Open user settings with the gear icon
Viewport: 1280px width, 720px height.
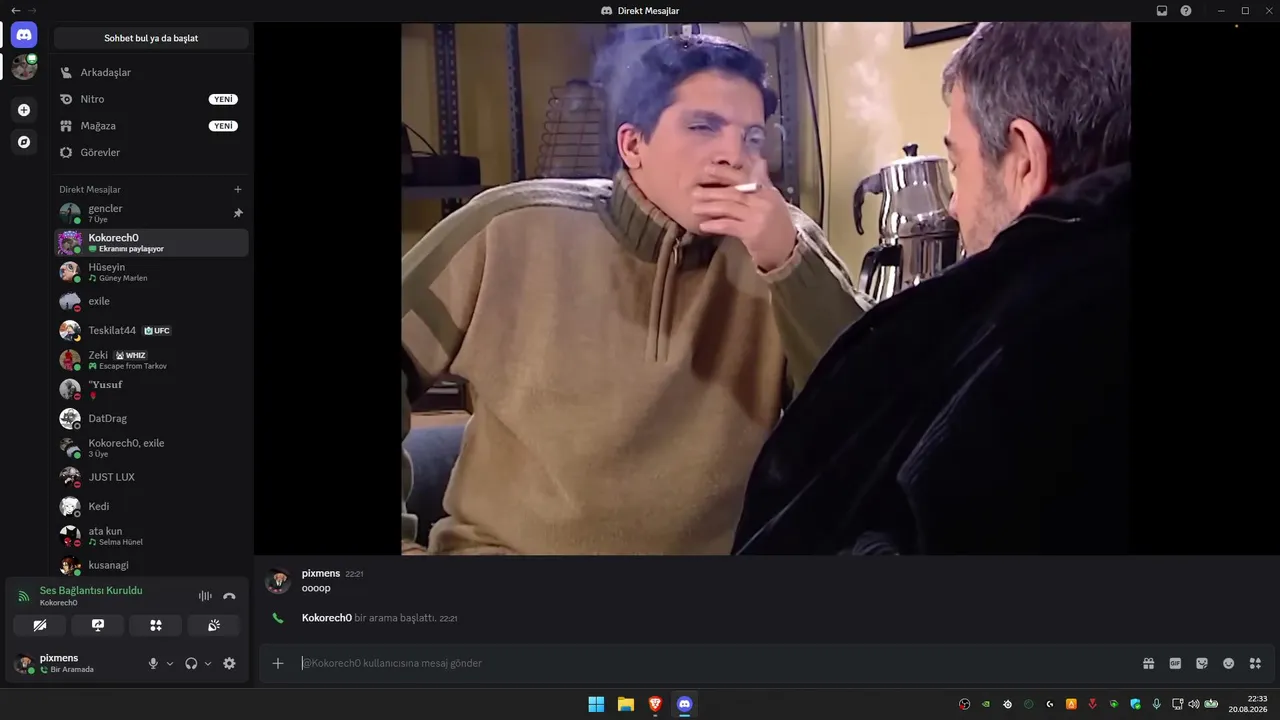[229, 663]
